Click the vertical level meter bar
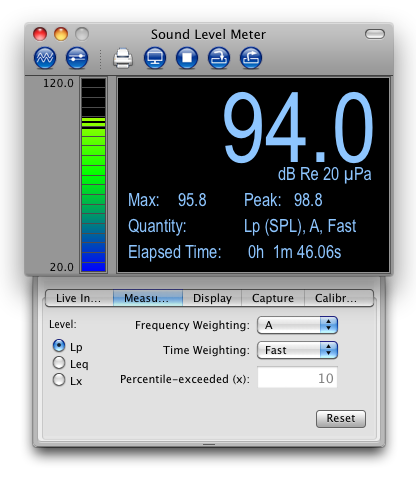The height and width of the screenshot is (500, 416). (x=94, y=175)
